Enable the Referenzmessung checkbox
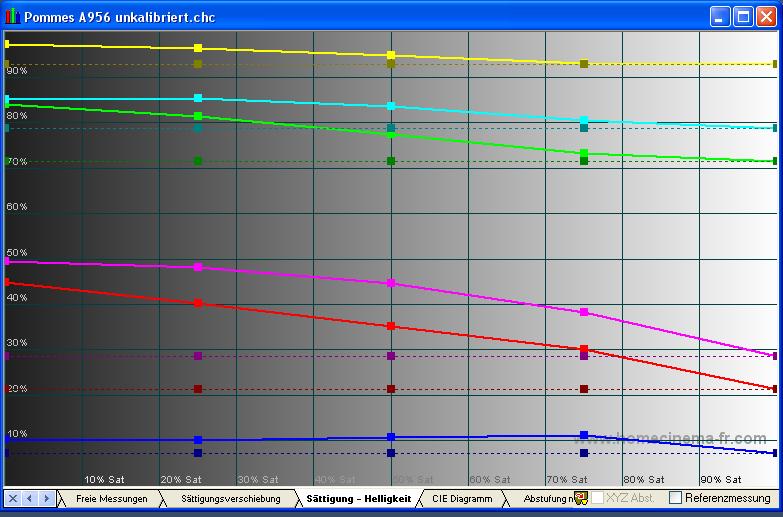783x517 pixels. 676,498
